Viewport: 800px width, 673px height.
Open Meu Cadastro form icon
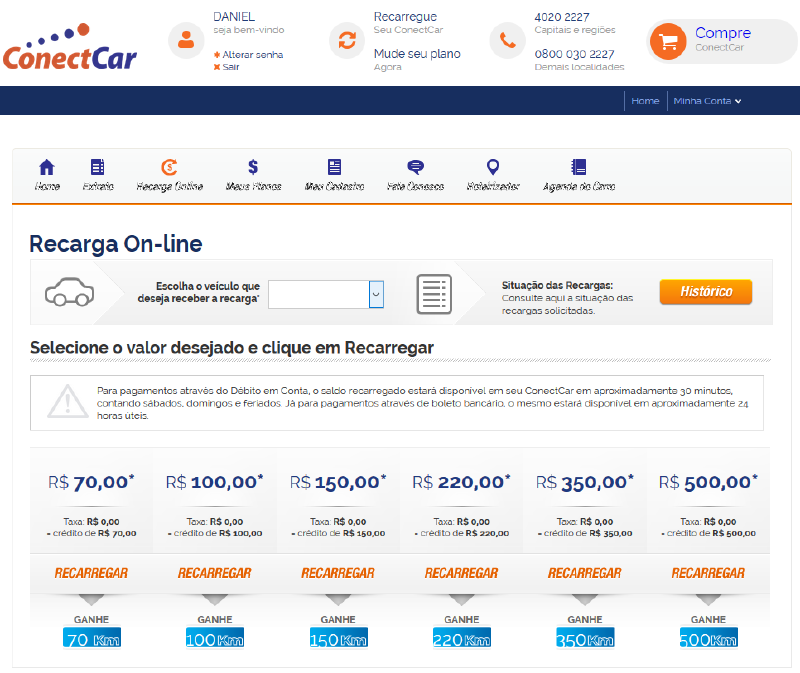(334, 167)
